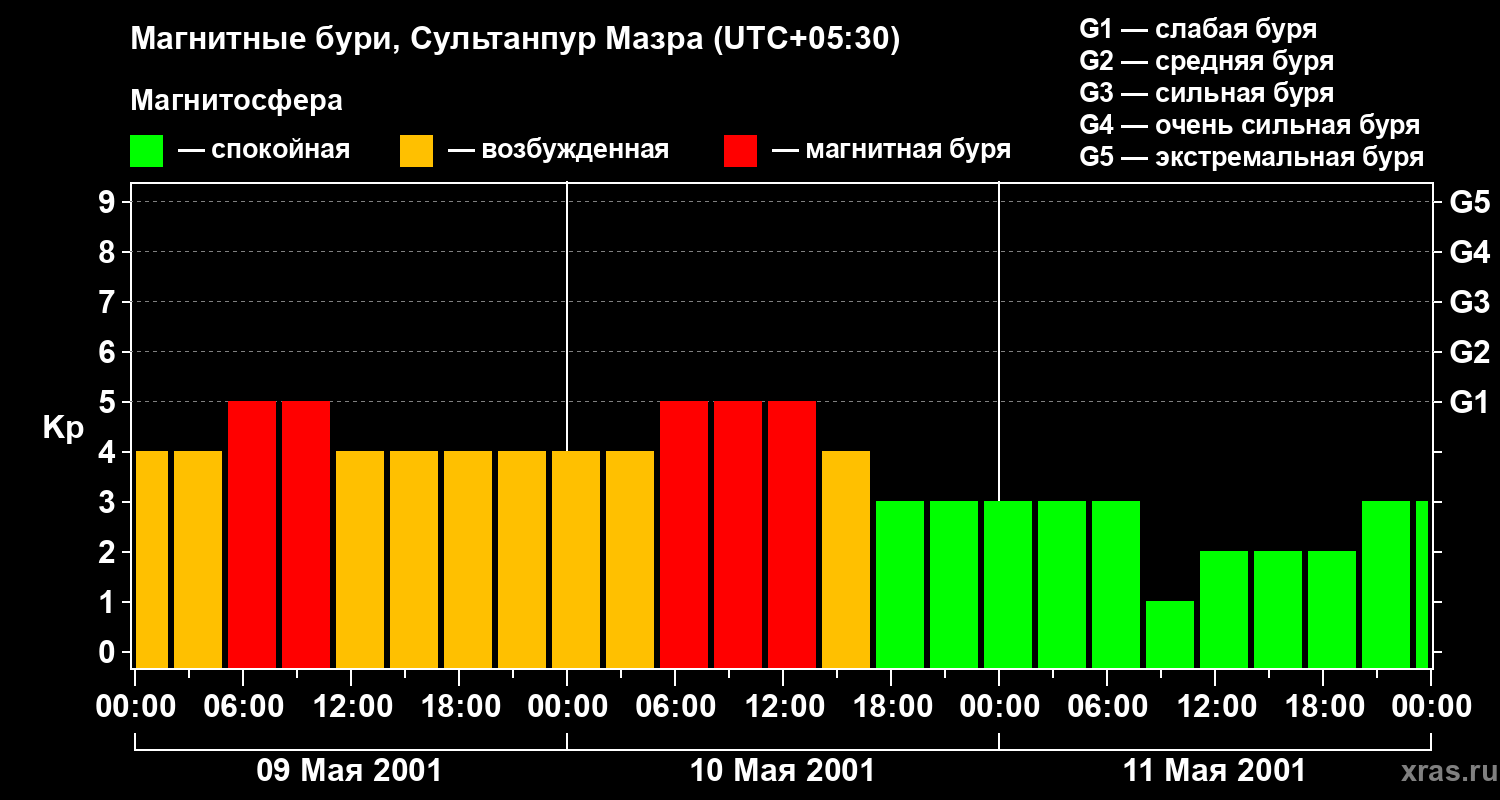Click the right-axis 'G3' storm level label
Viewport: 1500px width, 800px height.
(x=1469, y=302)
